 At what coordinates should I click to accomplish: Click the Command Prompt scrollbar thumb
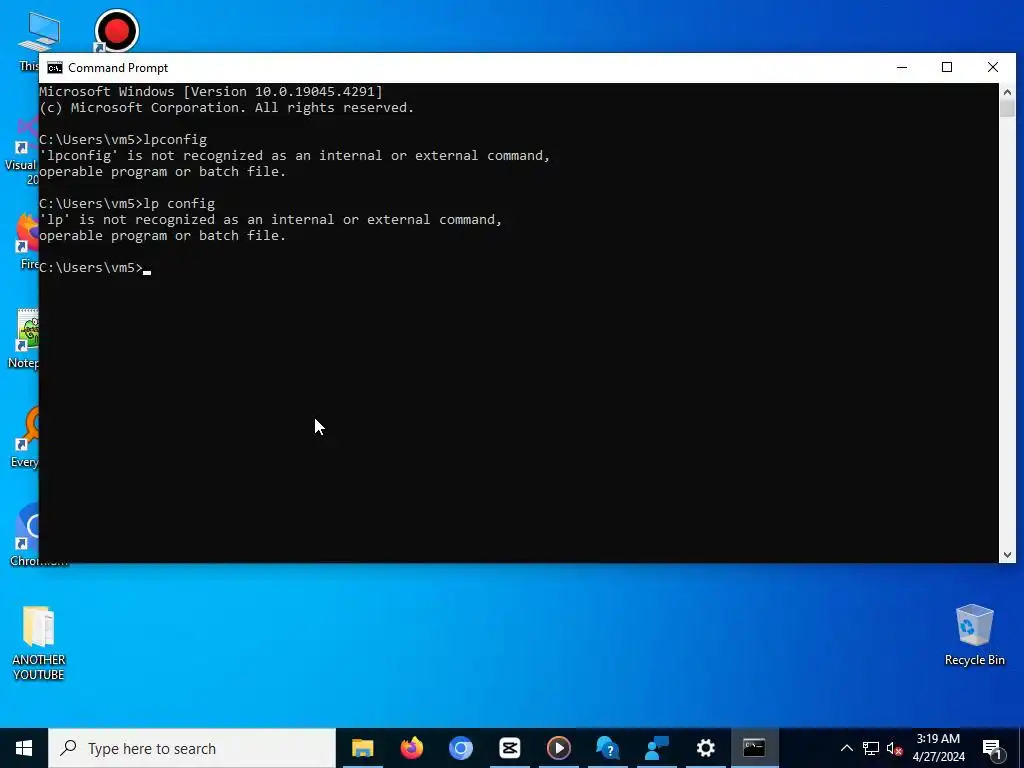pyautogui.click(x=1007, y=108)
